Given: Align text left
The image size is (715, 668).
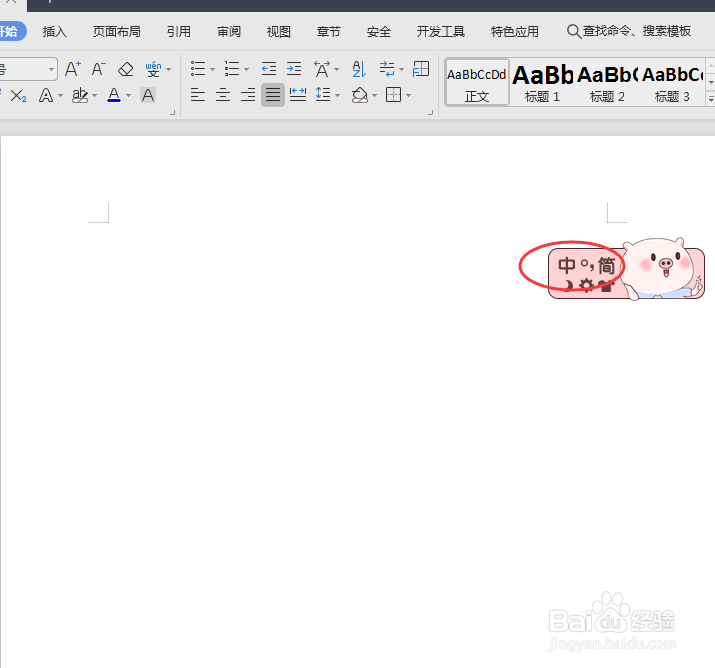Looking at the screenshot, I should 198,95.
